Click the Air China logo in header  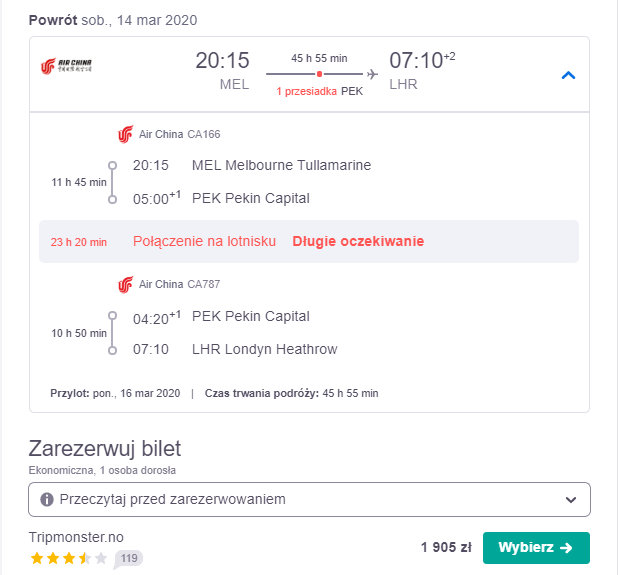(66, 66)
